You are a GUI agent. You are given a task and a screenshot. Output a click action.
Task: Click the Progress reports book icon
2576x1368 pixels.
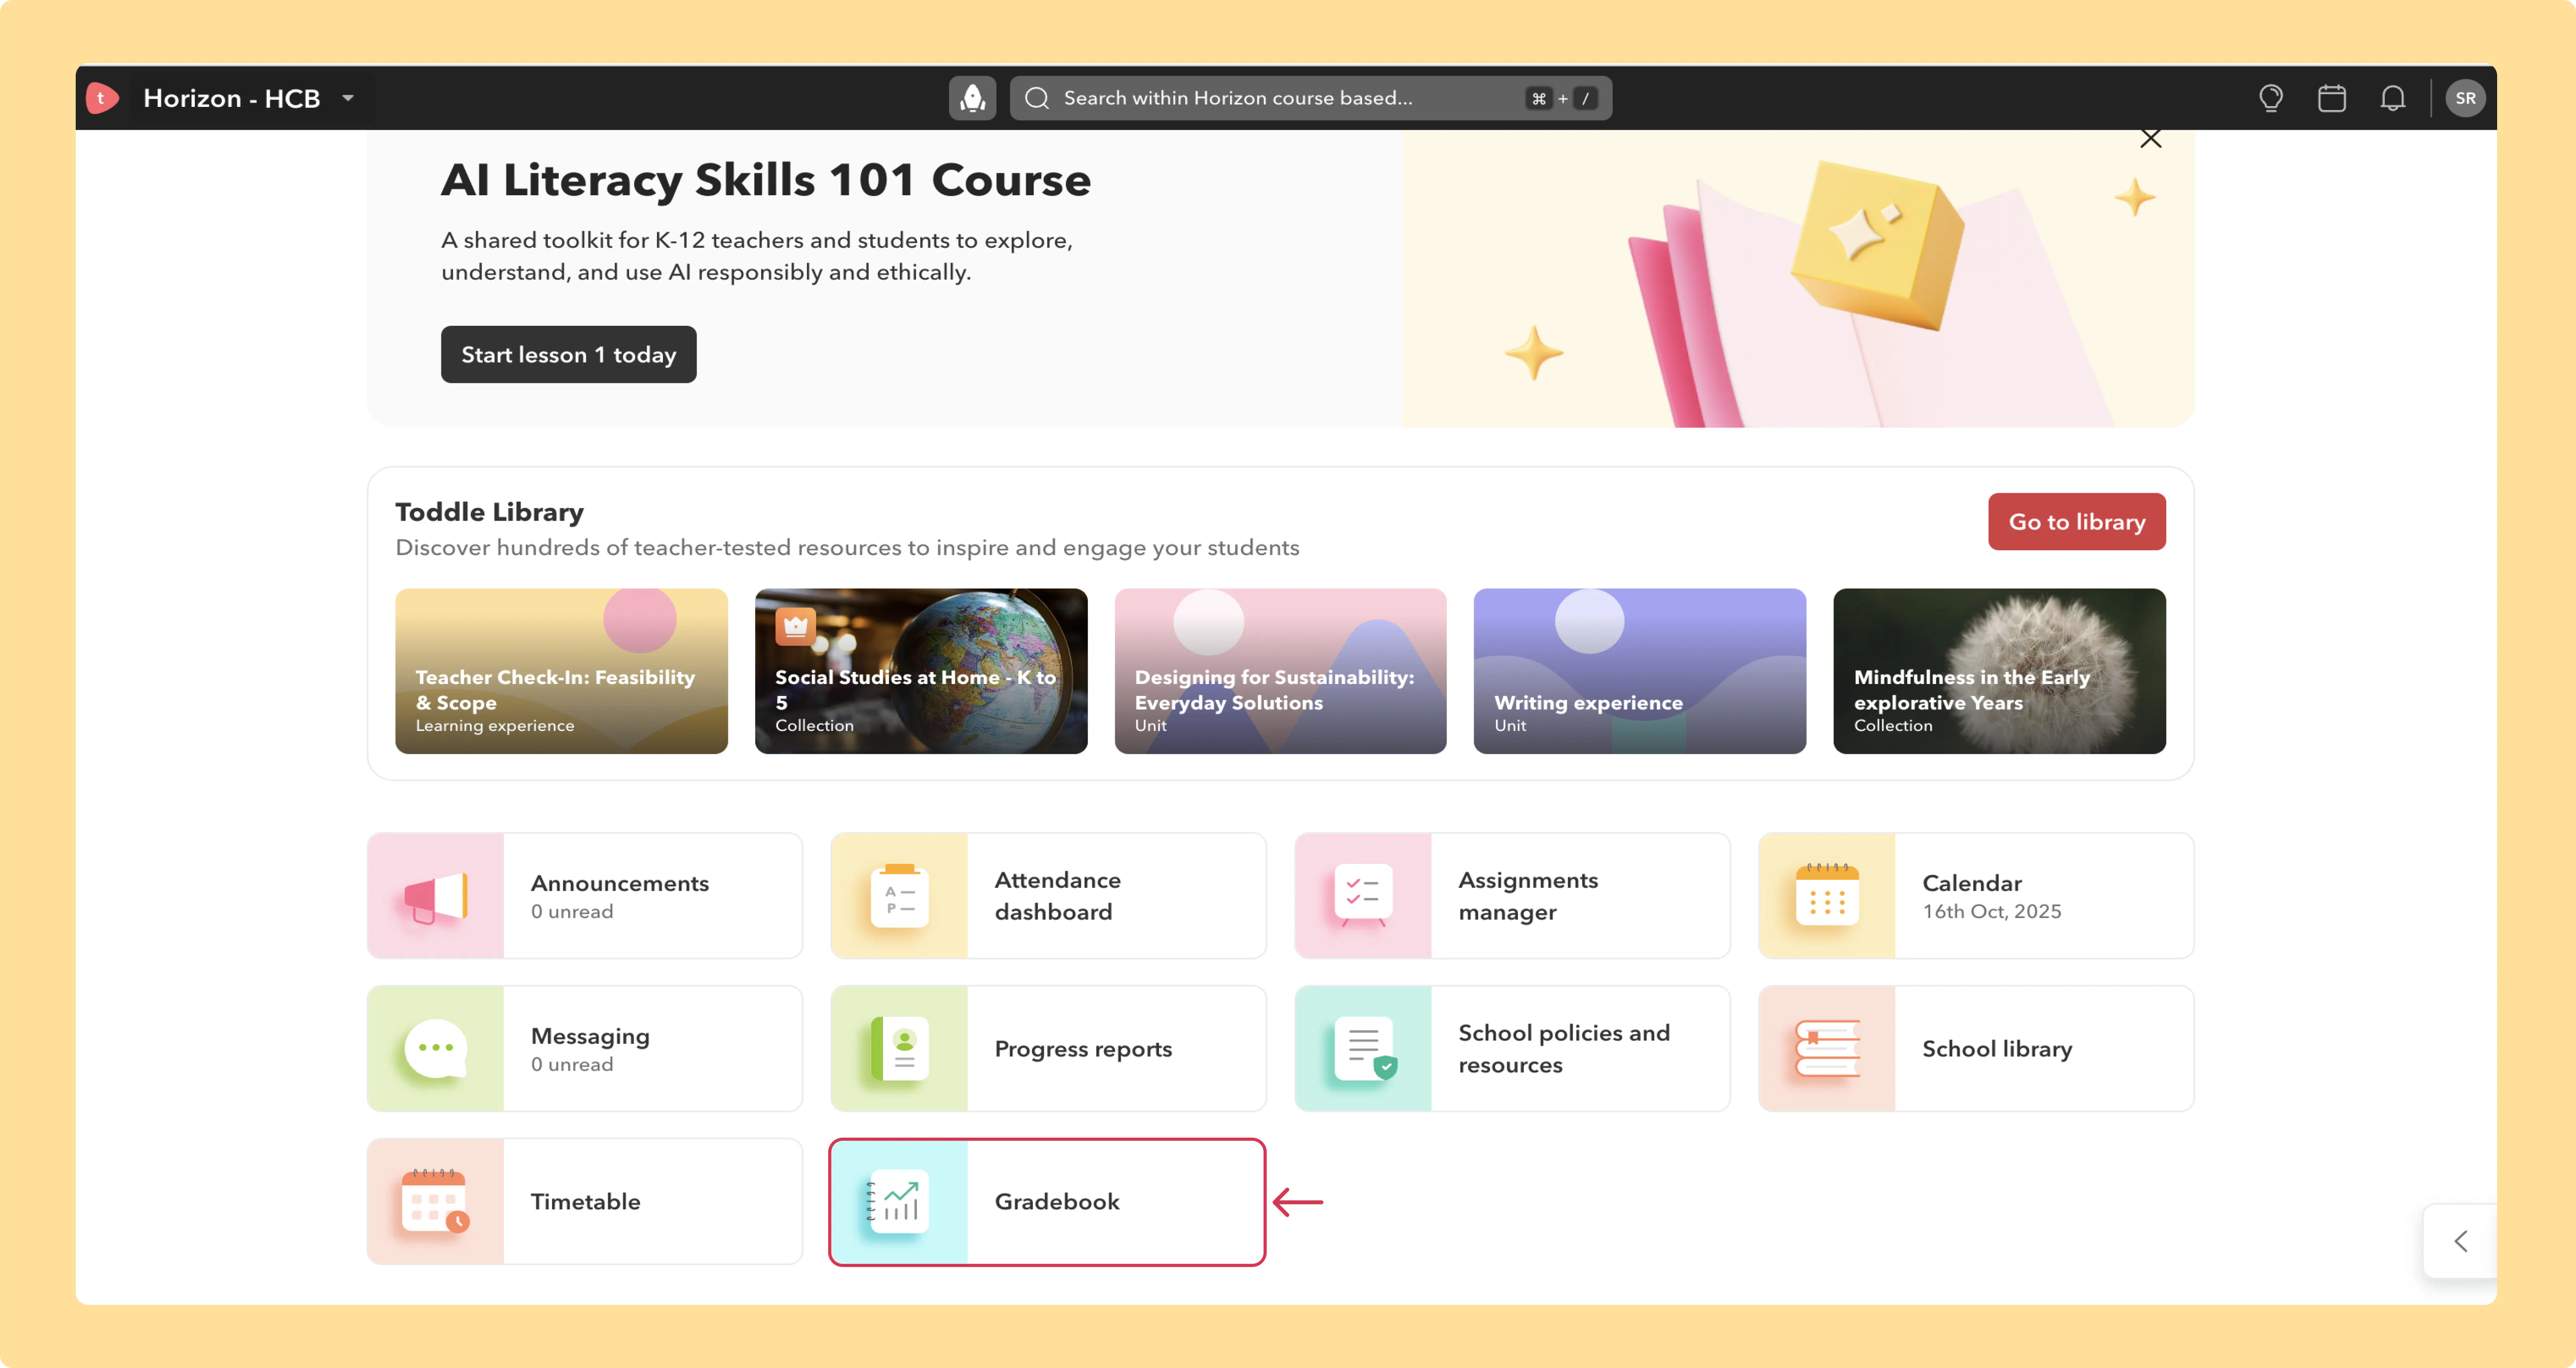coord(899,1049)
